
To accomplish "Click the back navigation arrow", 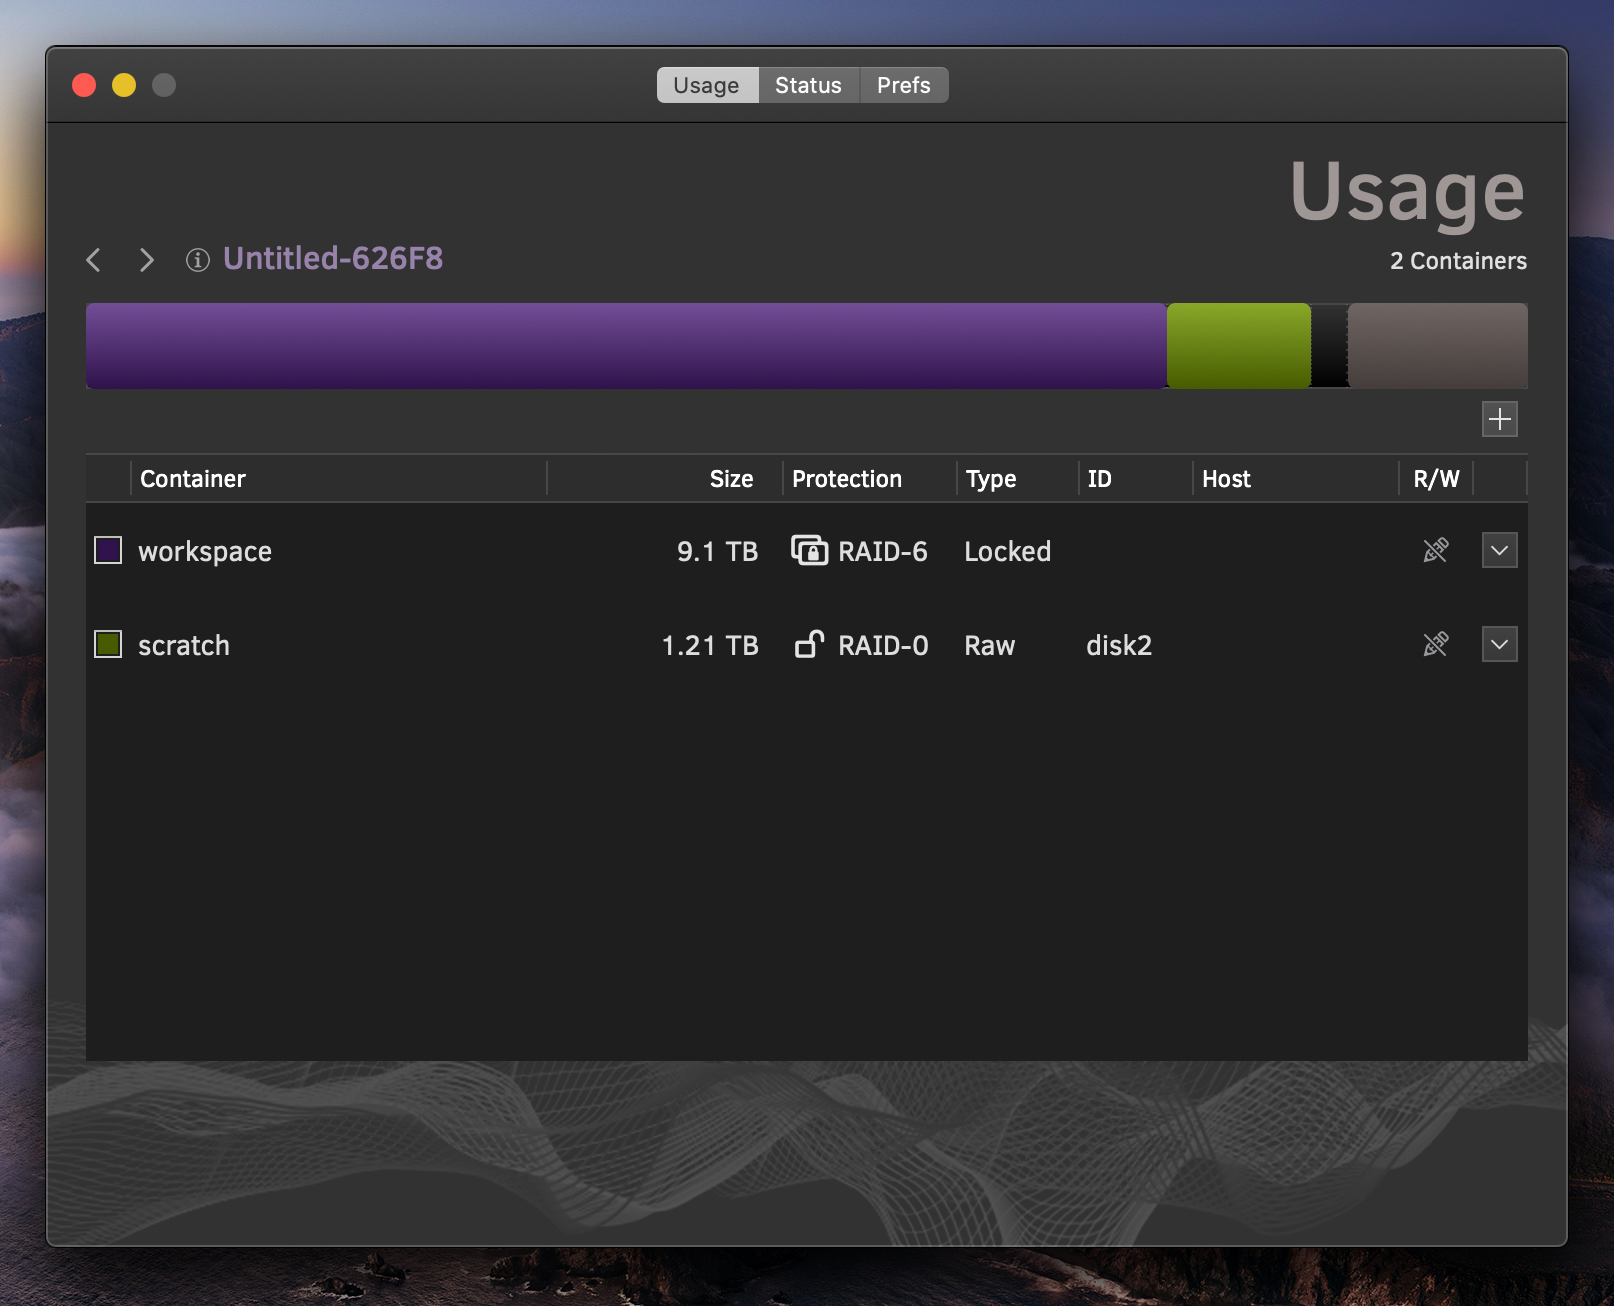I will (94, 260).
